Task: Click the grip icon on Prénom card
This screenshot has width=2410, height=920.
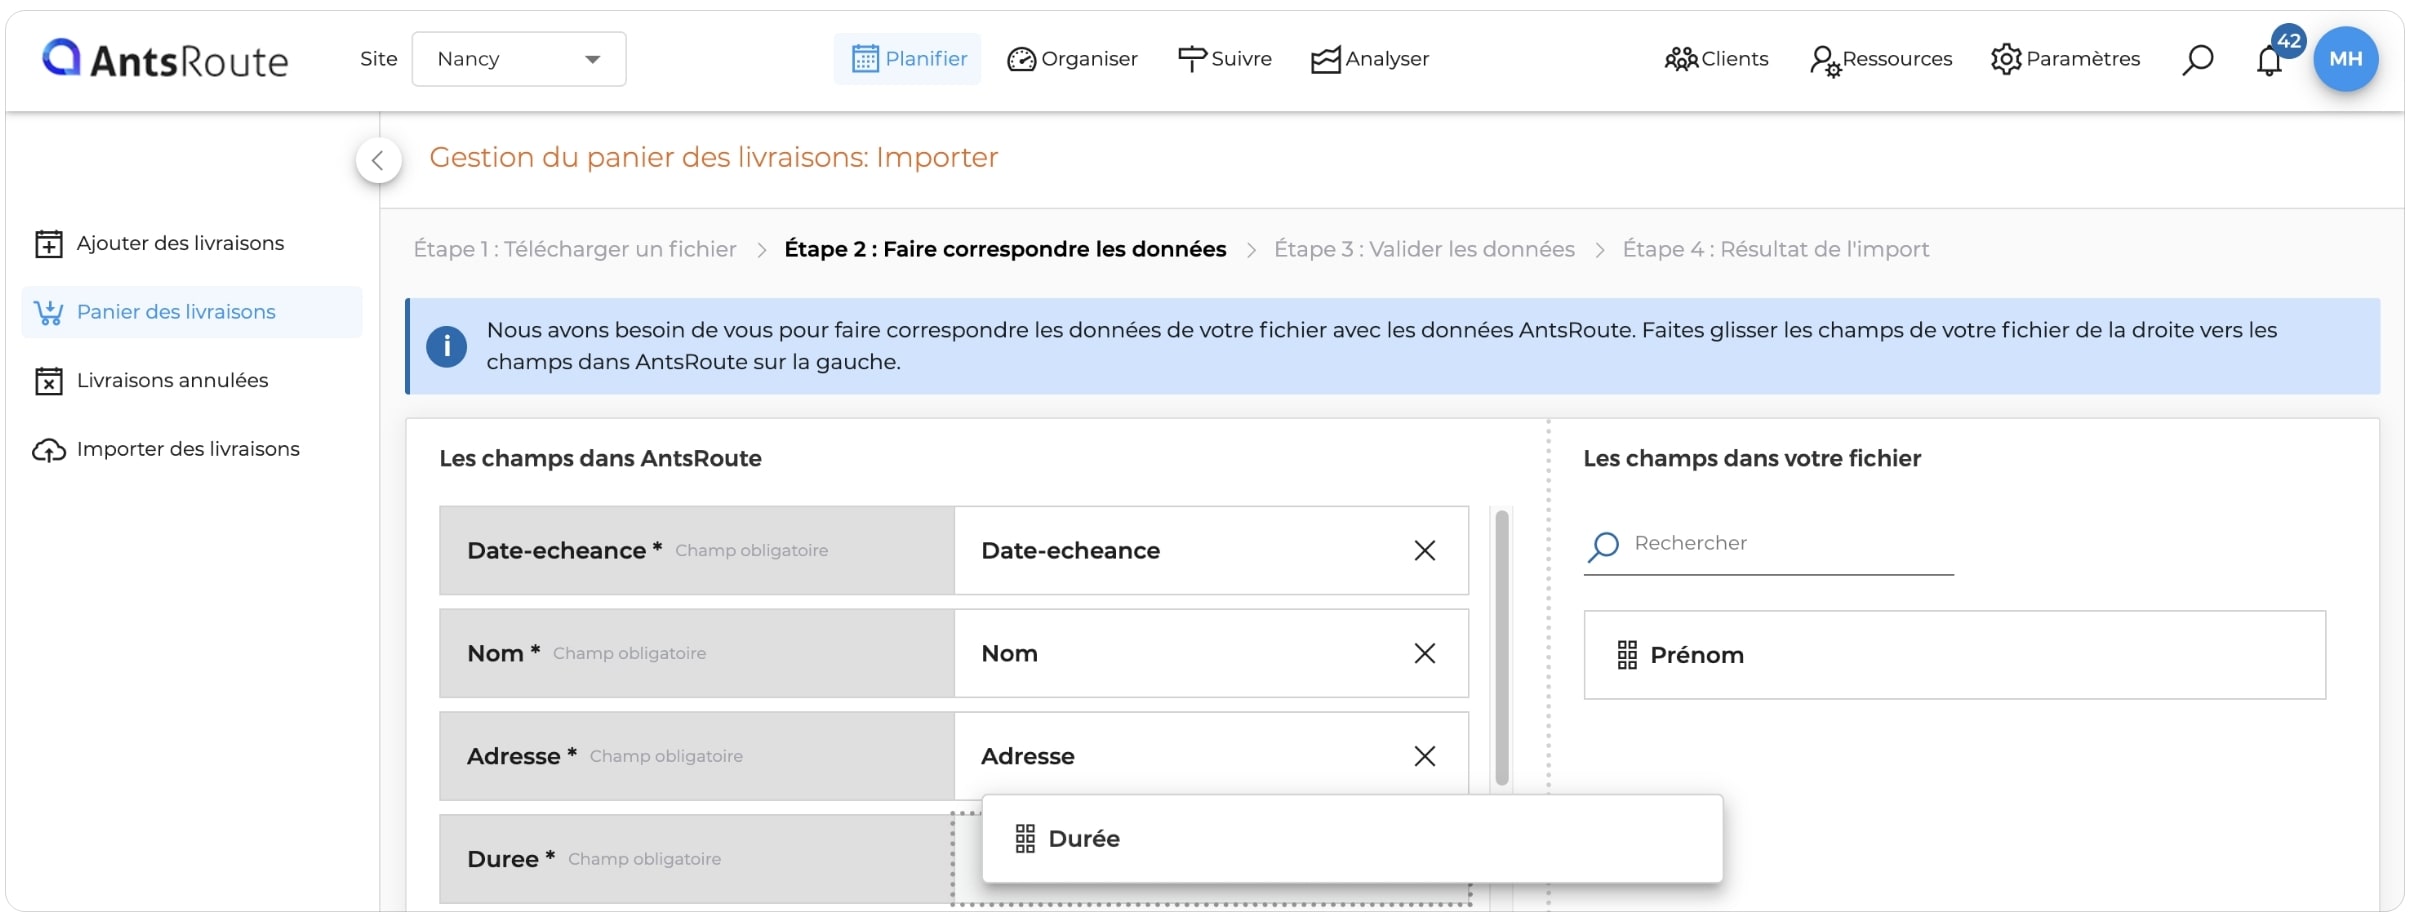Action: (x=1627, y=655)
